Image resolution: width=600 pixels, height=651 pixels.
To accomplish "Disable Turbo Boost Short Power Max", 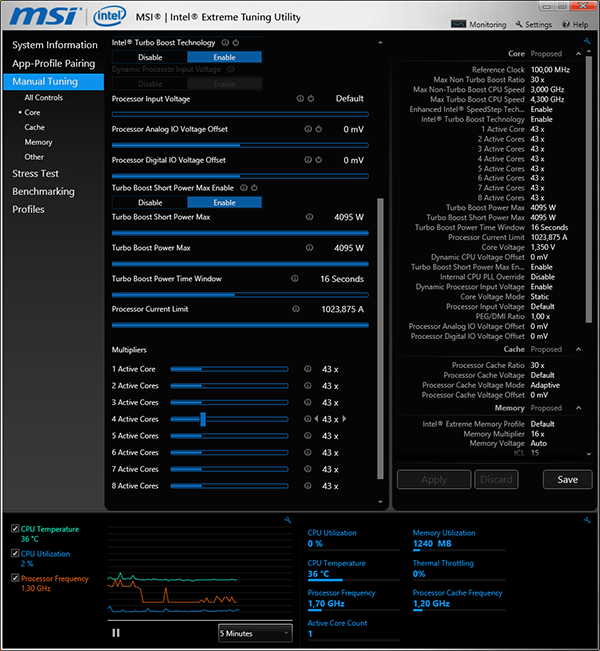I will (x=150, y=203).
